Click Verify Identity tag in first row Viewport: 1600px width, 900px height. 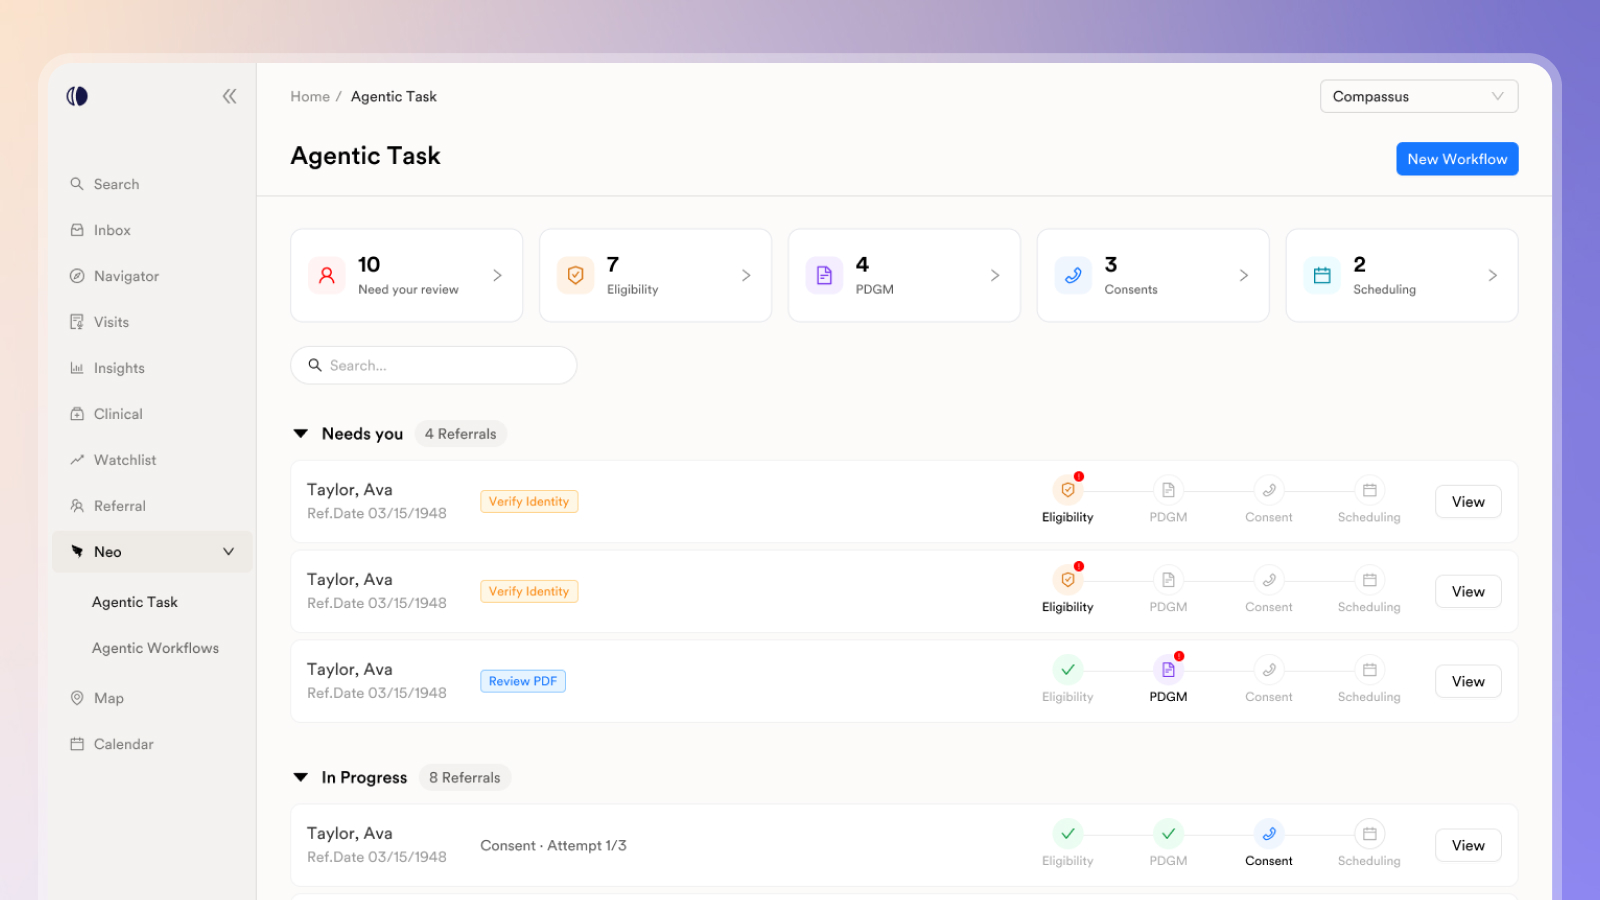(529, 501)
